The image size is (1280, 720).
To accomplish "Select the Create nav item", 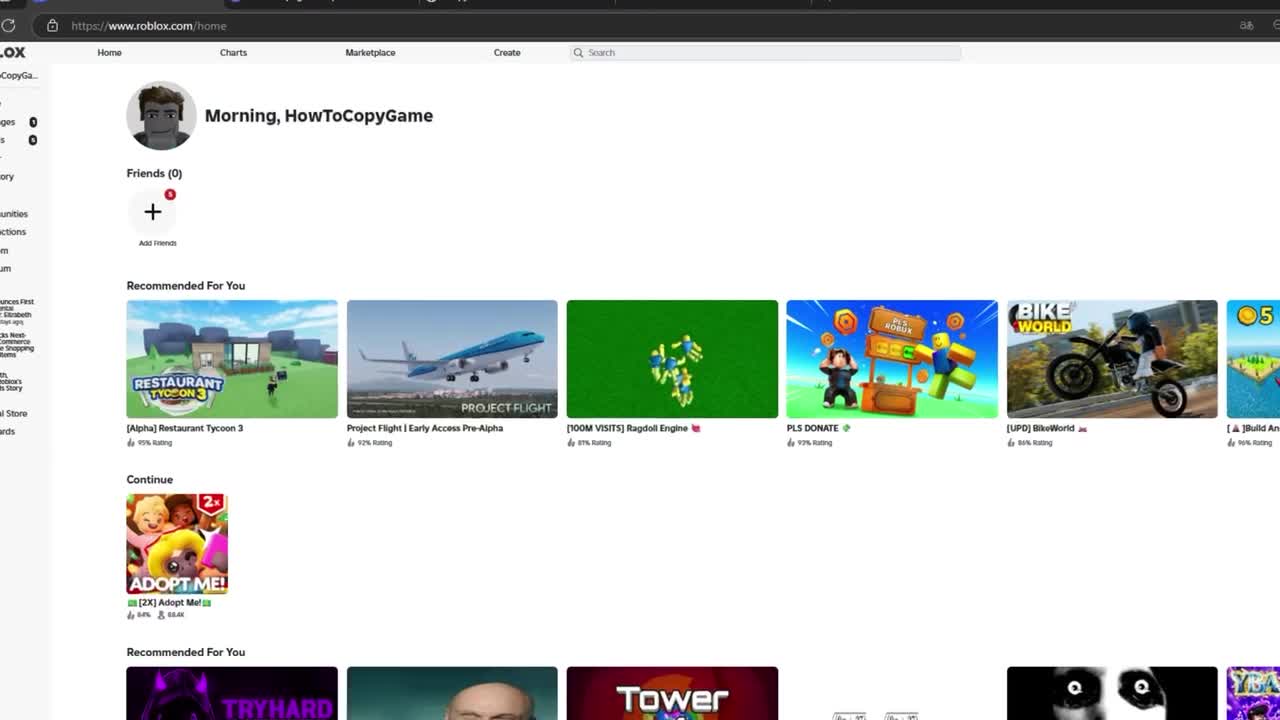I will tap(507, 53).
